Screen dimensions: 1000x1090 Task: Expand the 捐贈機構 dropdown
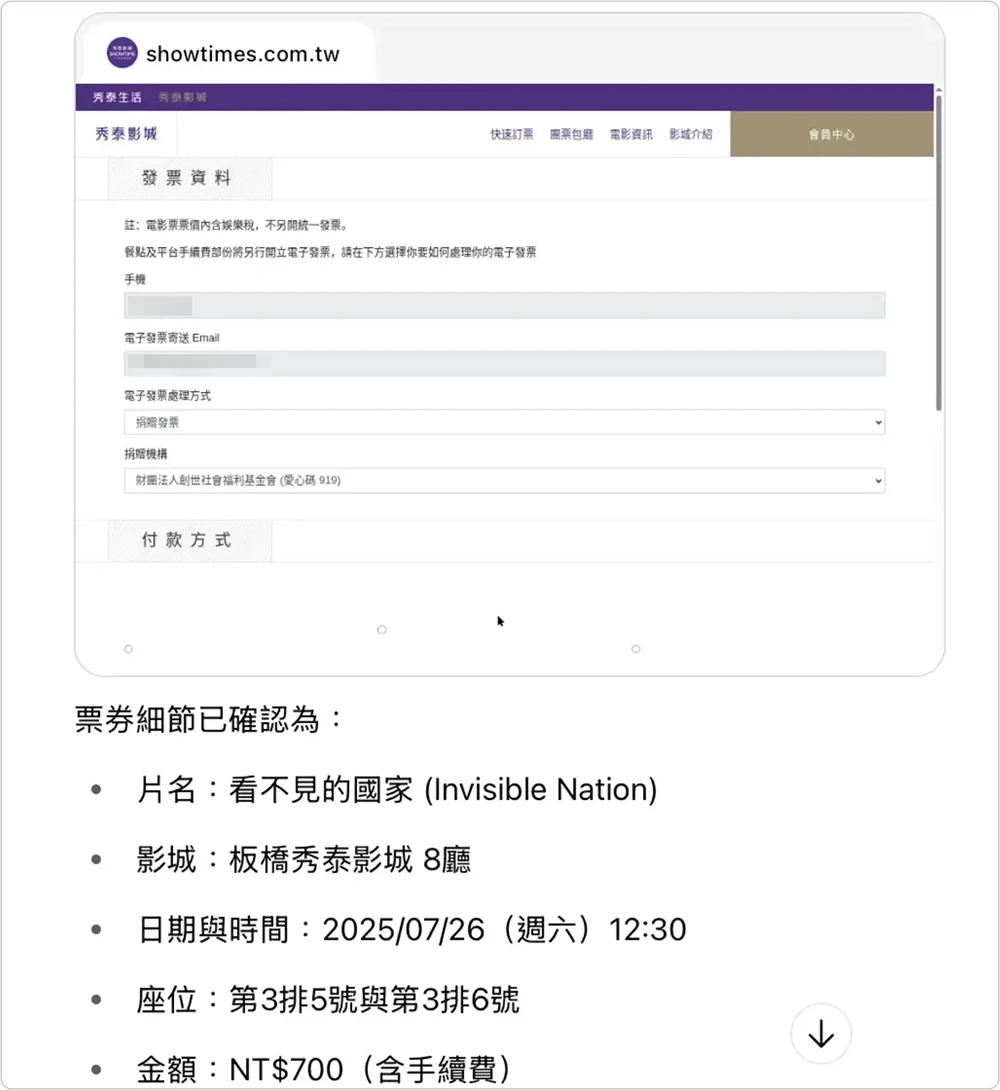pyautogui.click(x=505, y=480)
